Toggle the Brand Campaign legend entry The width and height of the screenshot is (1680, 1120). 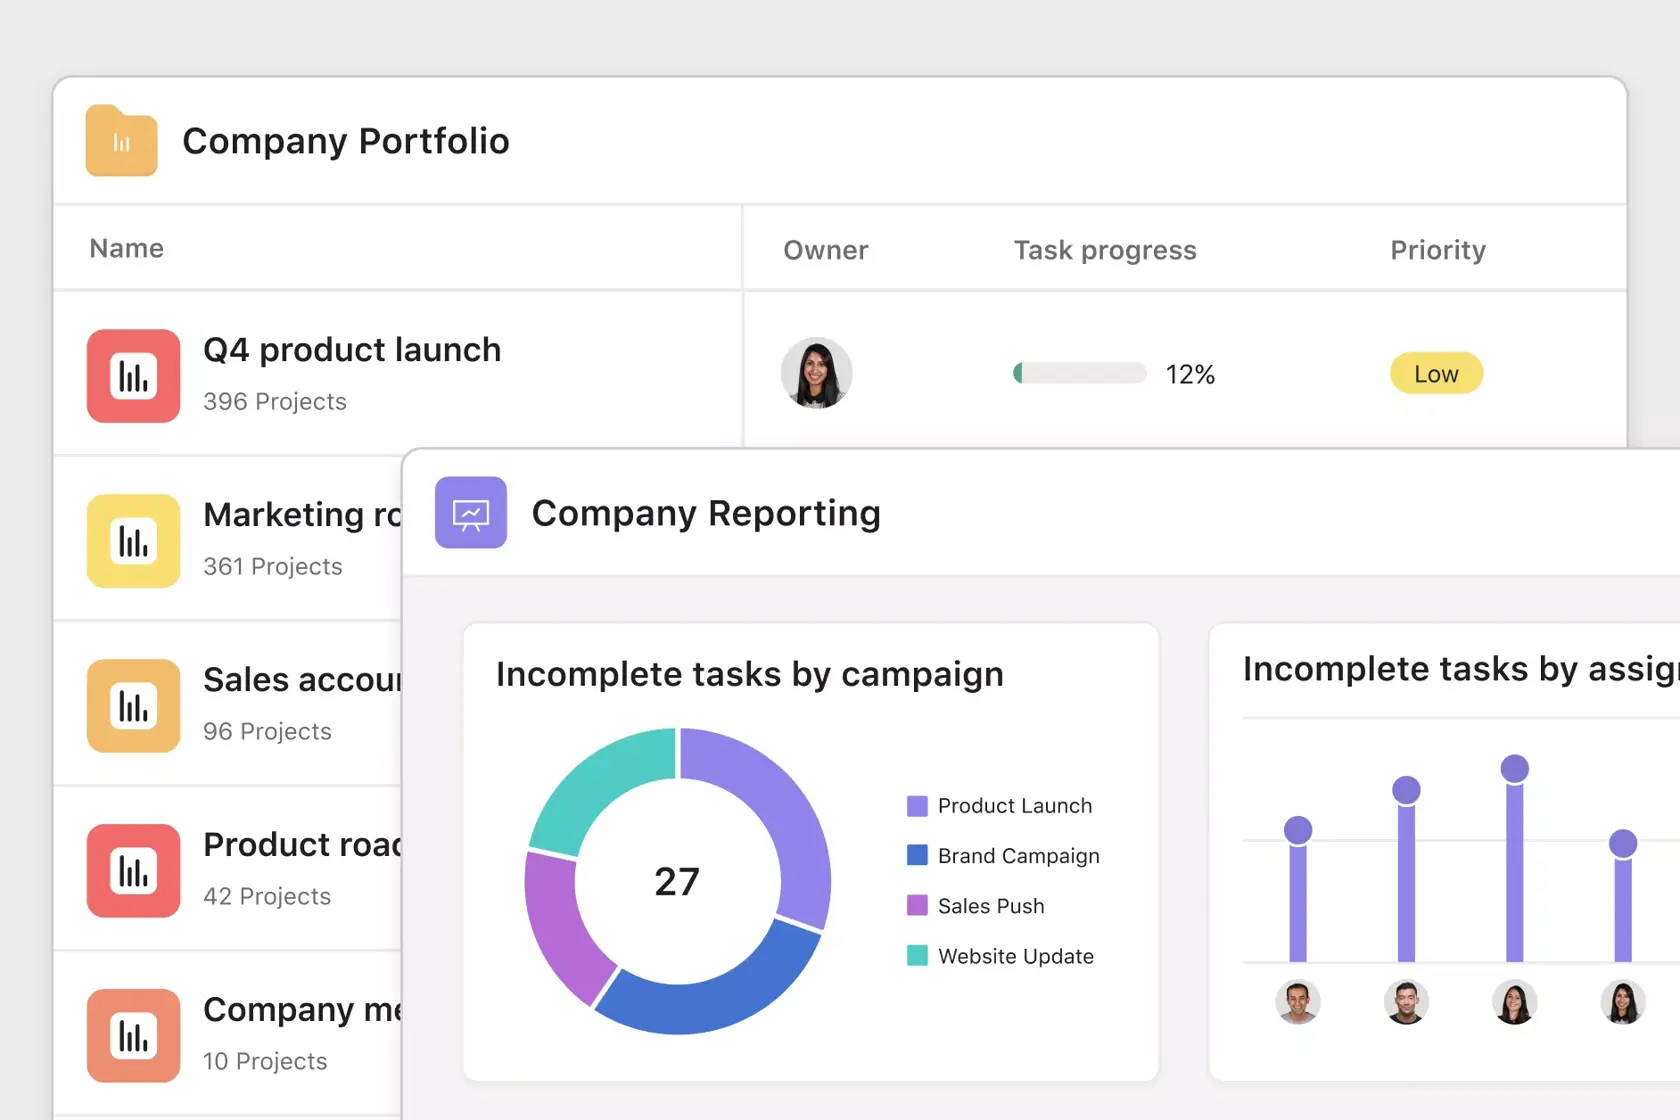point(1004,855)
